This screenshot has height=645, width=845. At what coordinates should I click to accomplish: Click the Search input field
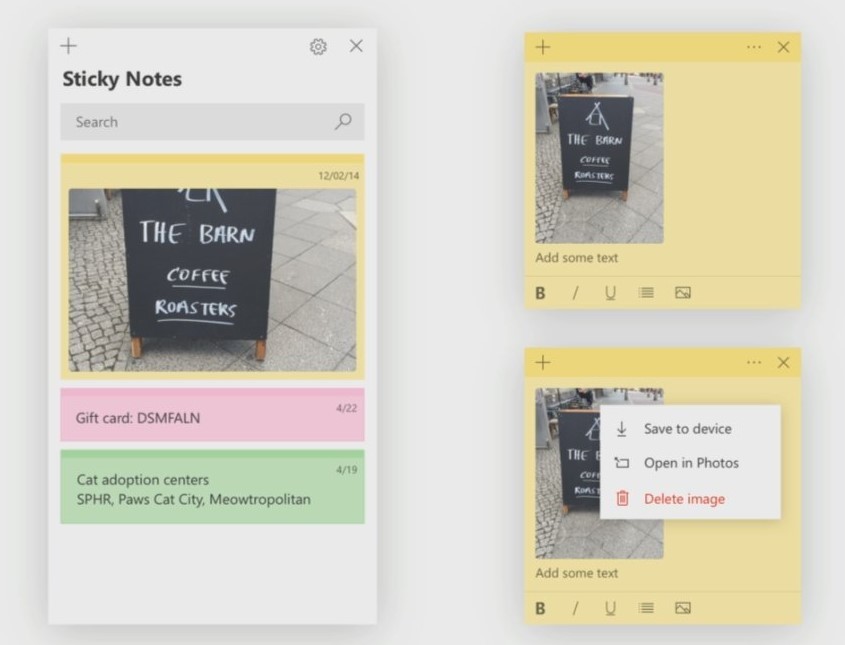212,122
